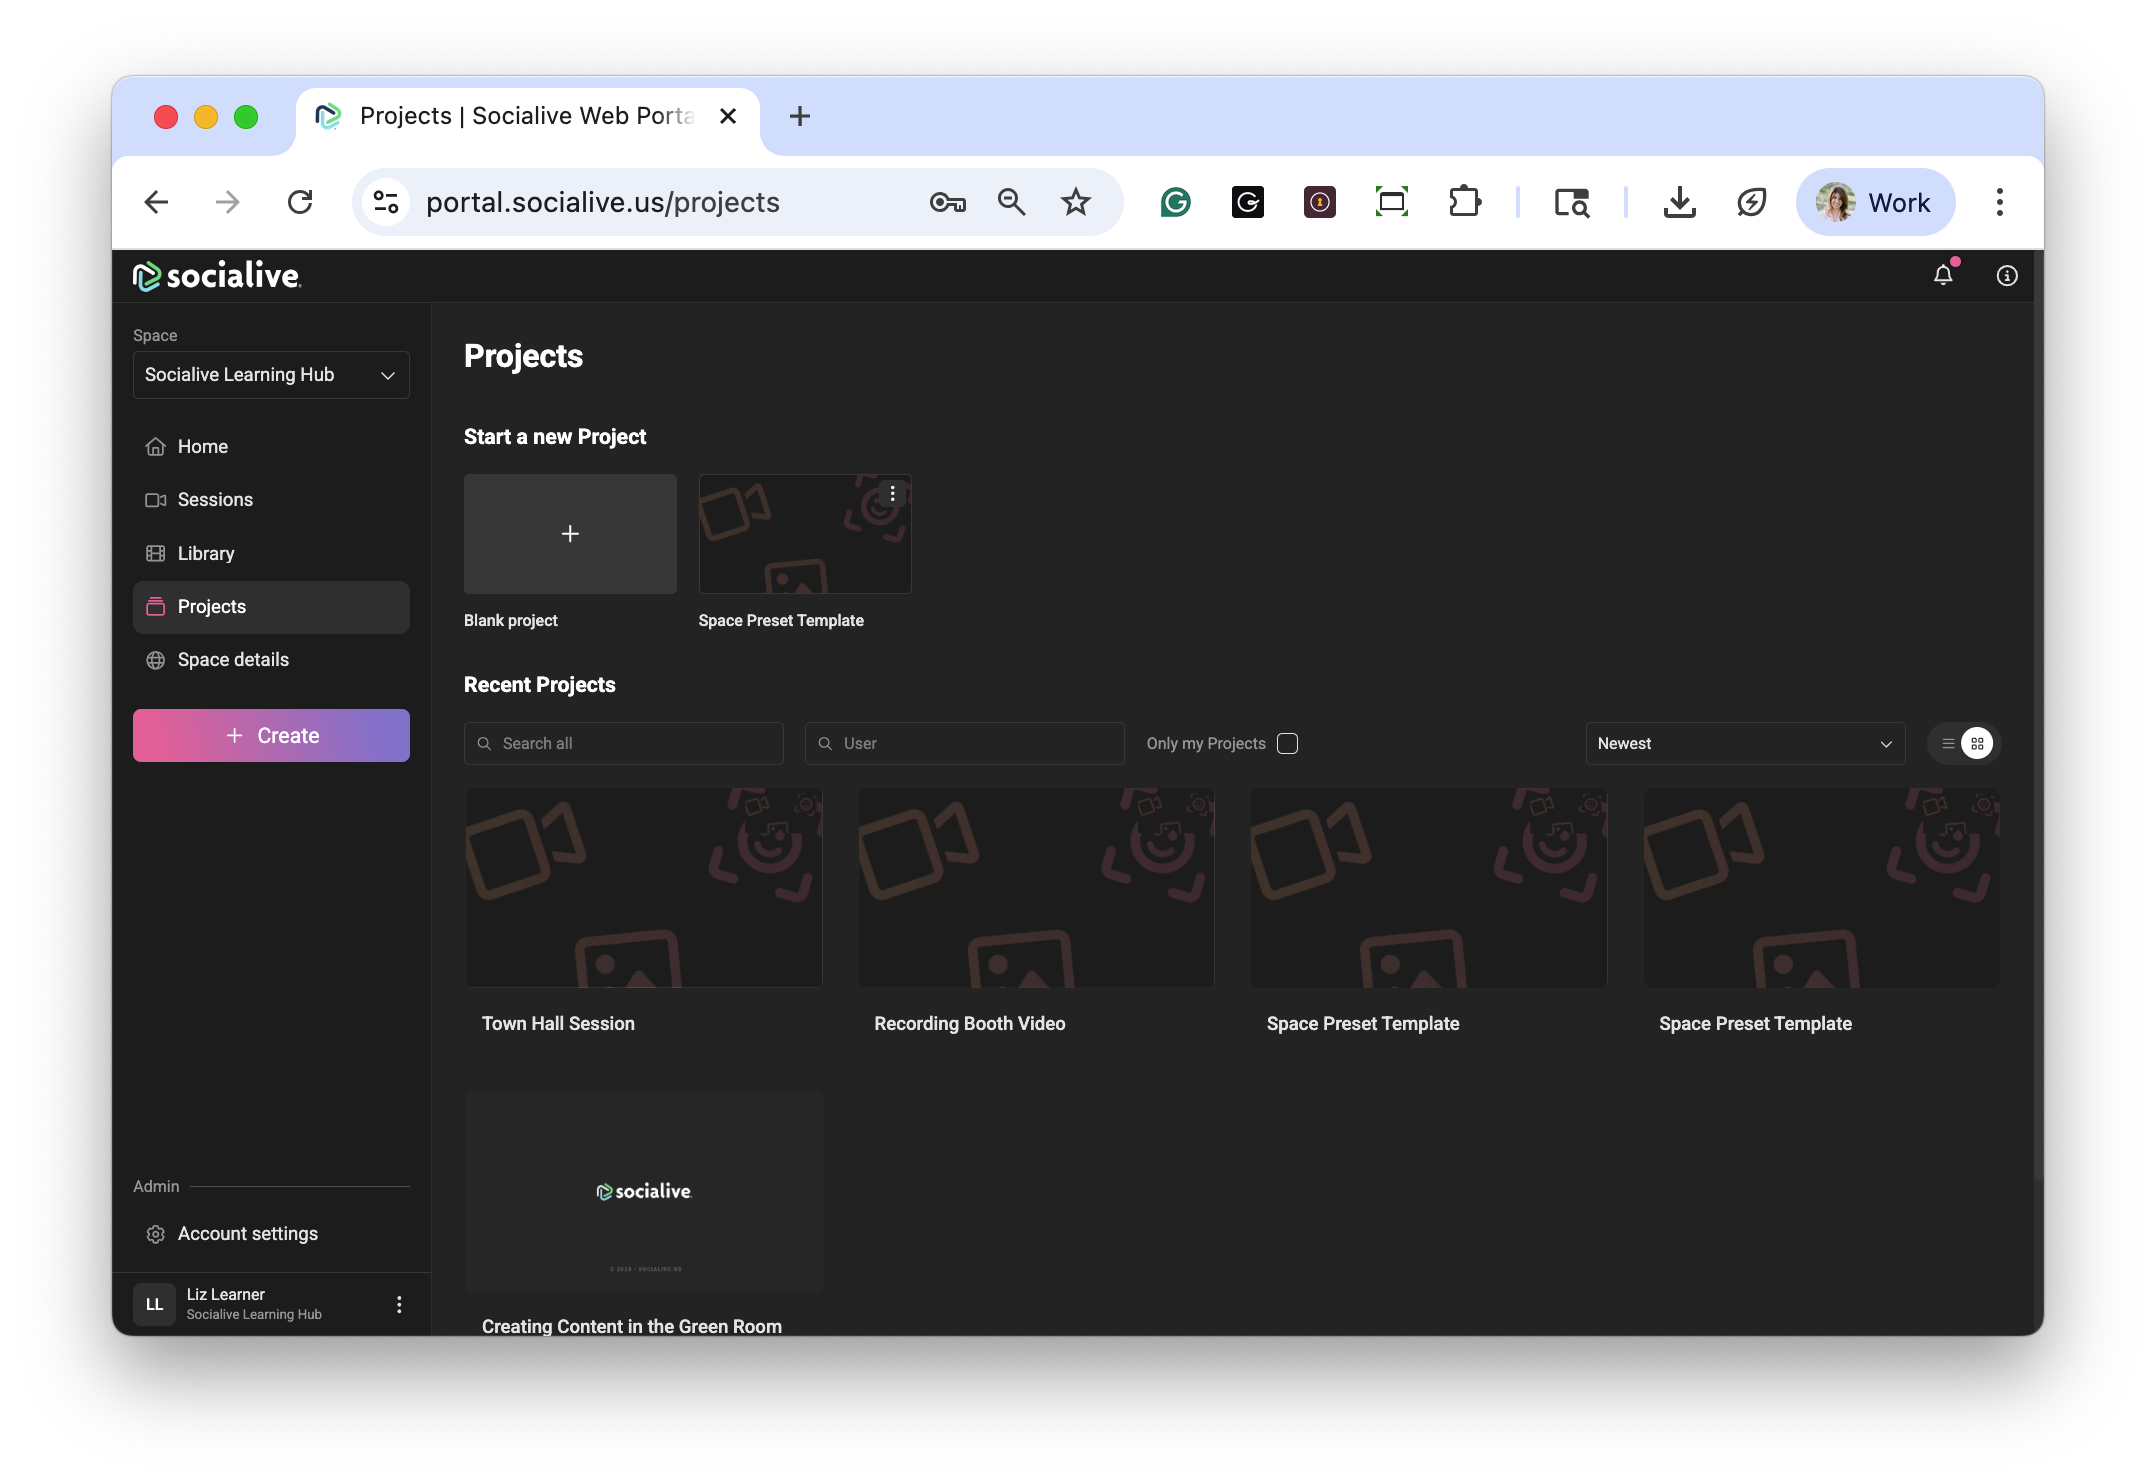The image size is (2156, 1484).
Task: Open the browser extensions puzzle icon
Action: (1464, 202)
